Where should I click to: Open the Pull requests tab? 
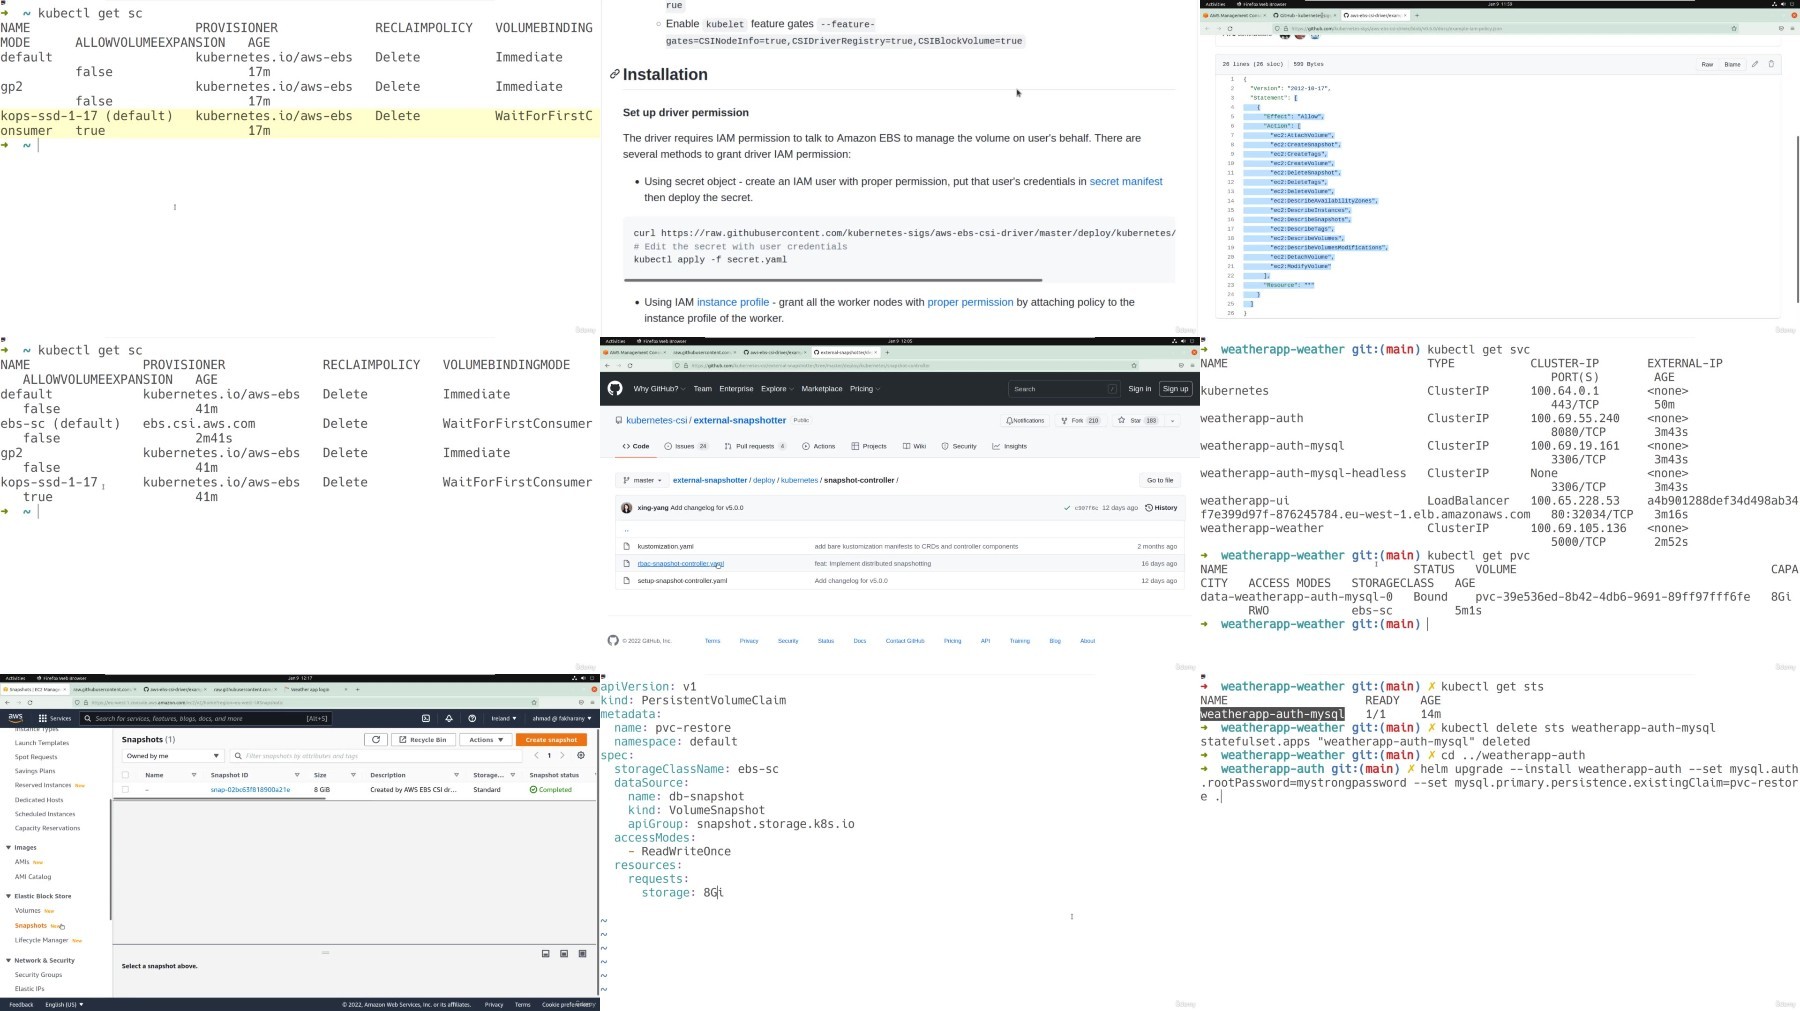(755, 446)
